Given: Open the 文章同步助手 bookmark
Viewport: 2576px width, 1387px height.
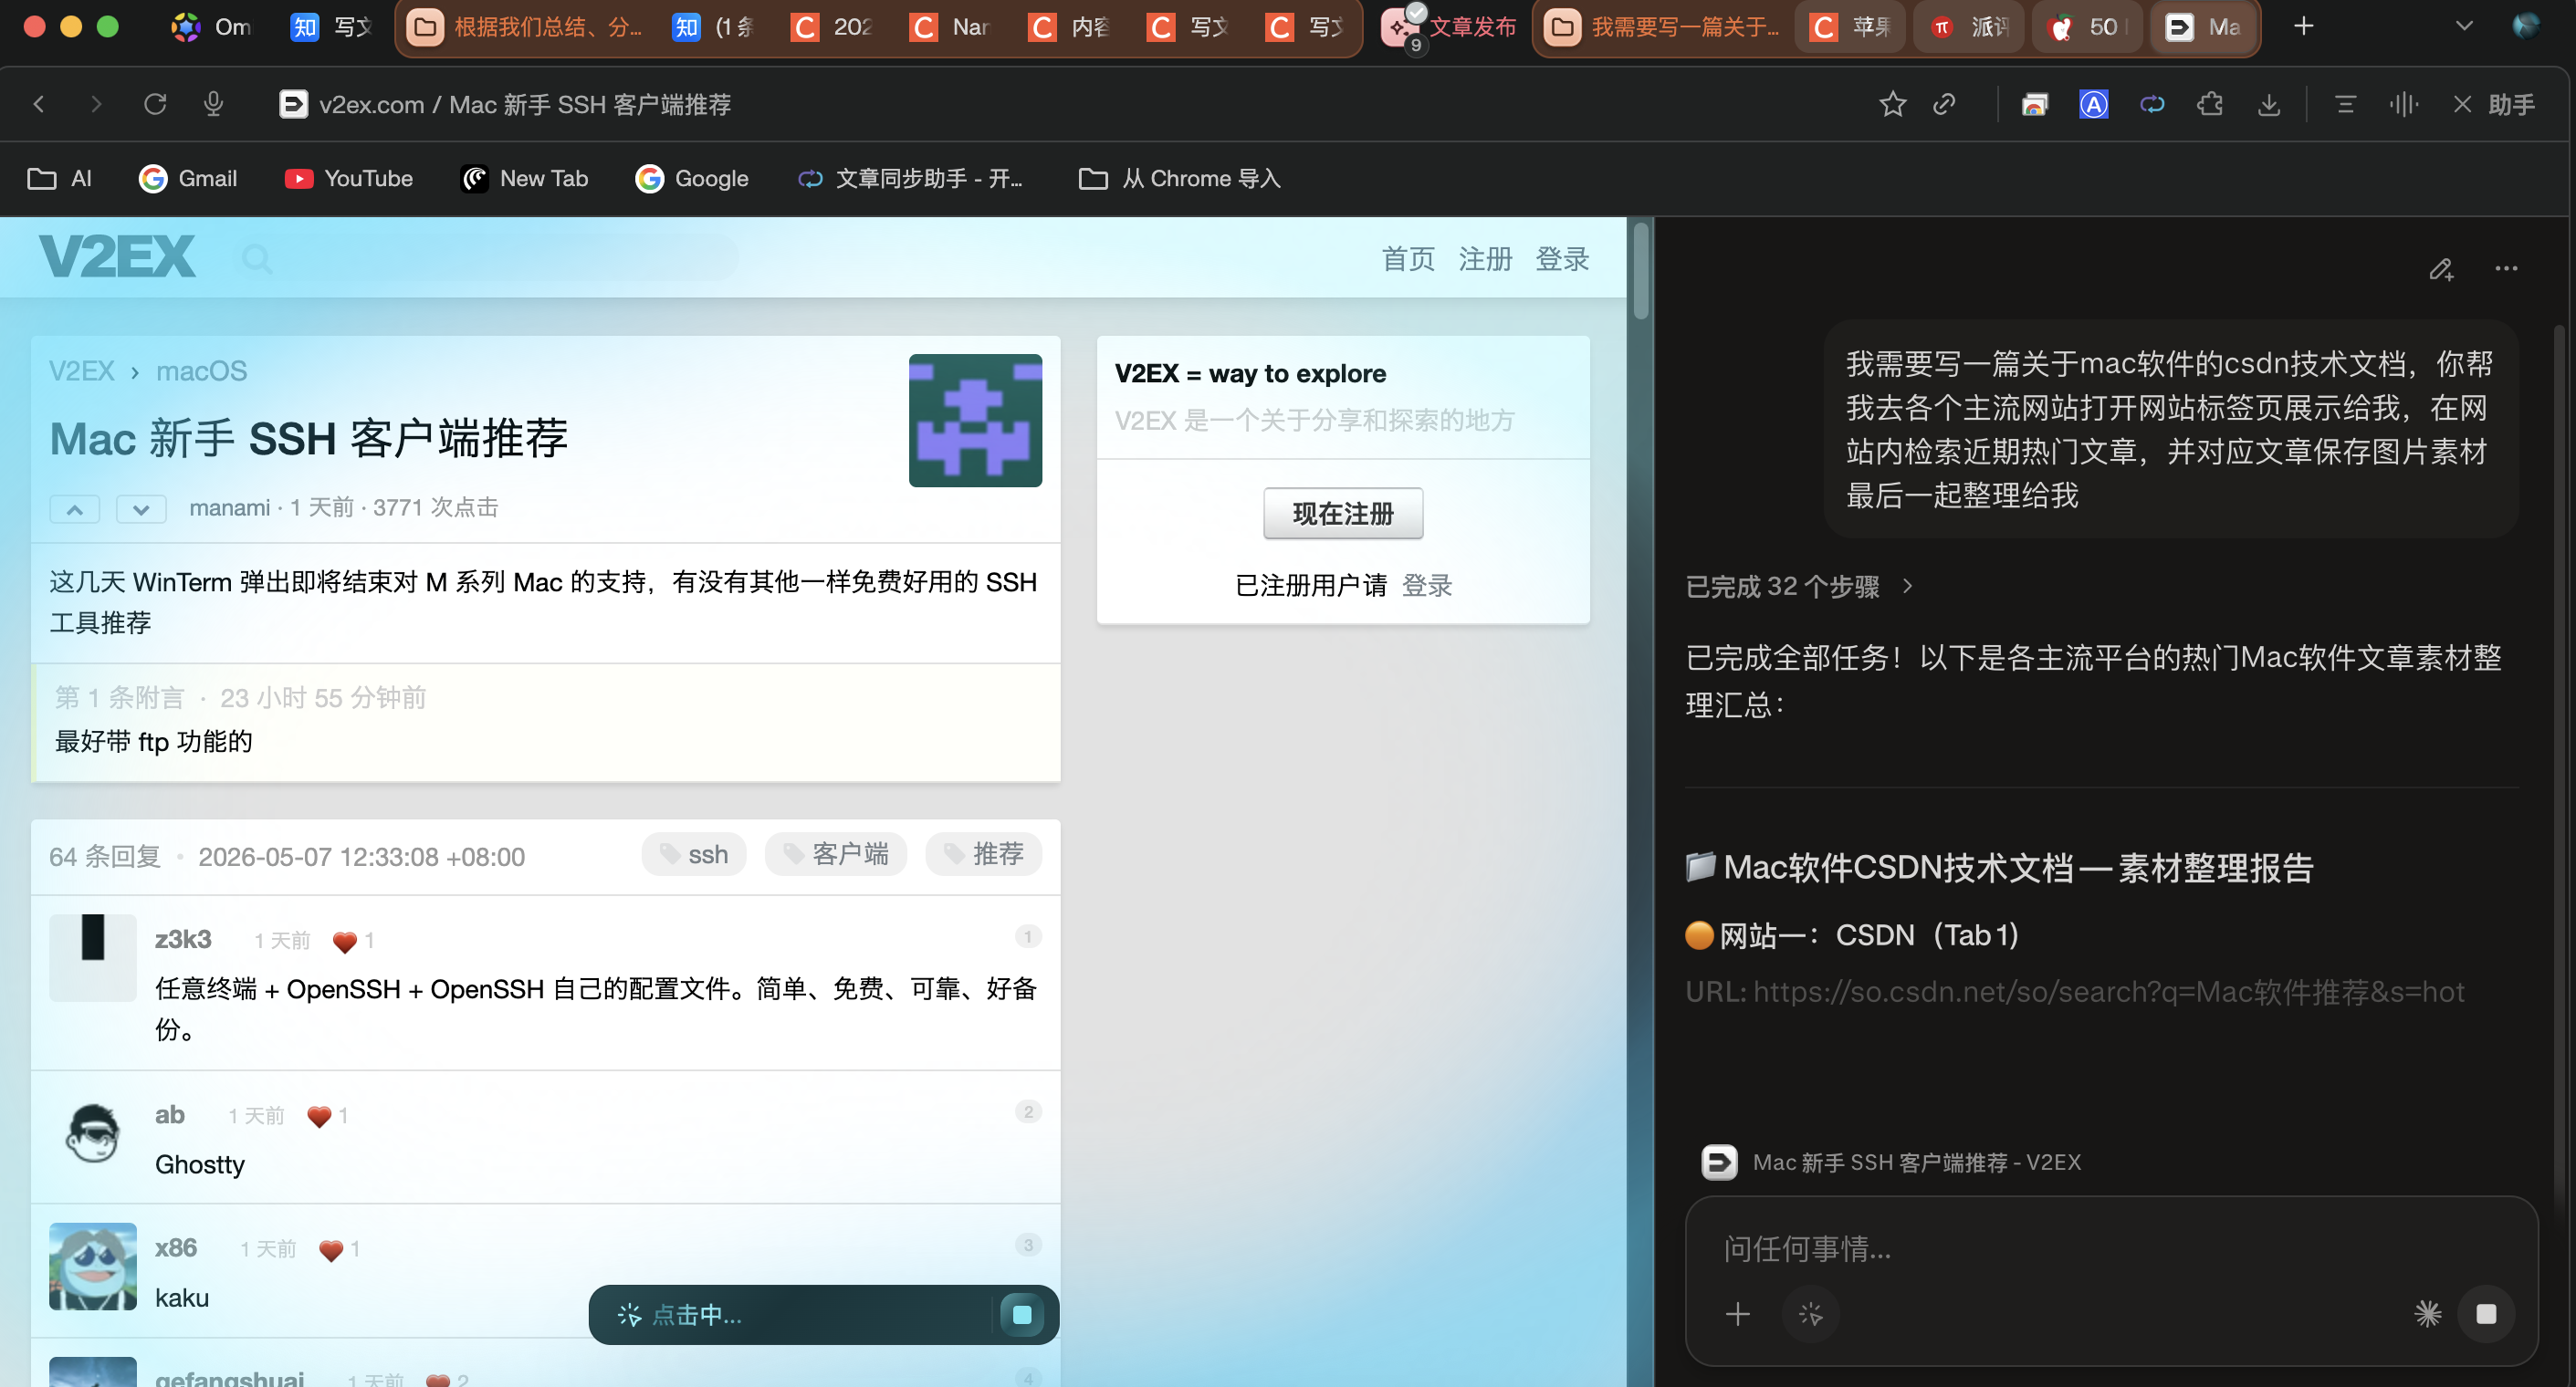Looking at the screenshot, I should (910, 178).
